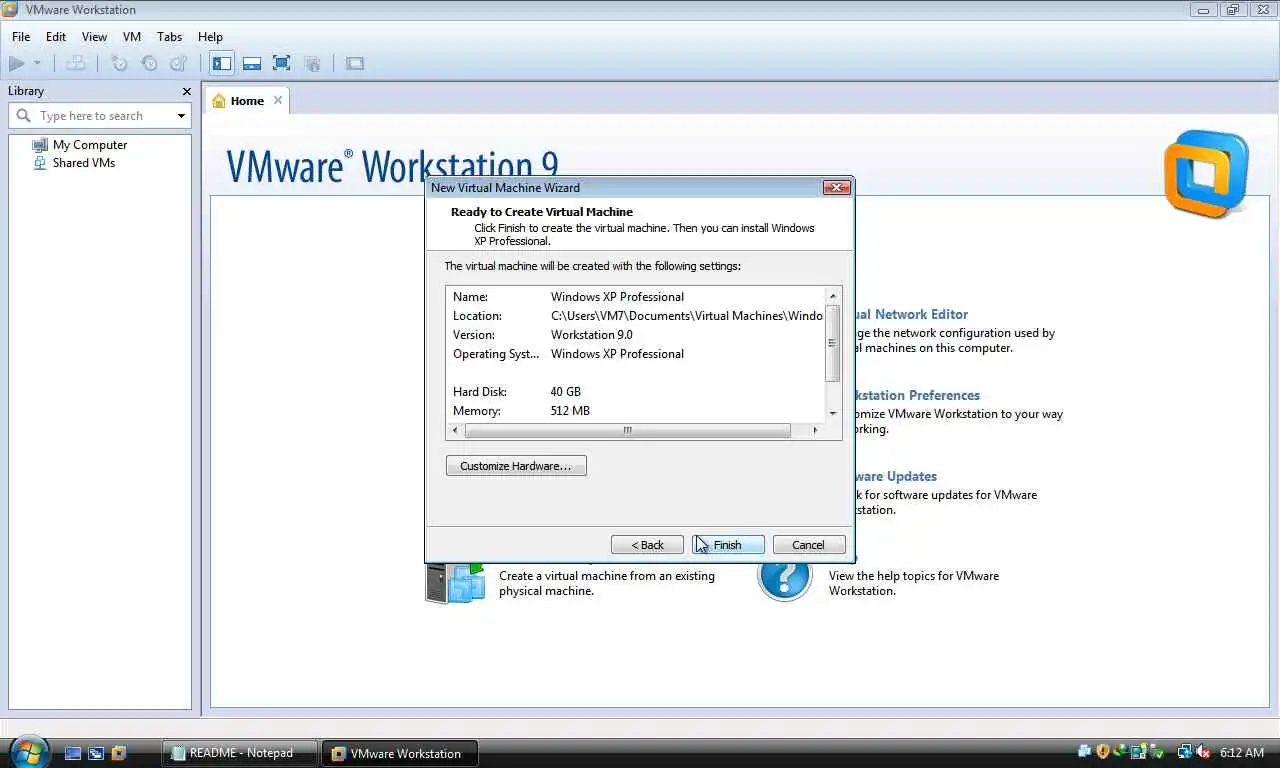1280x768 pixels.
Task: Select My Computer in Library tree
Action: 90,144
